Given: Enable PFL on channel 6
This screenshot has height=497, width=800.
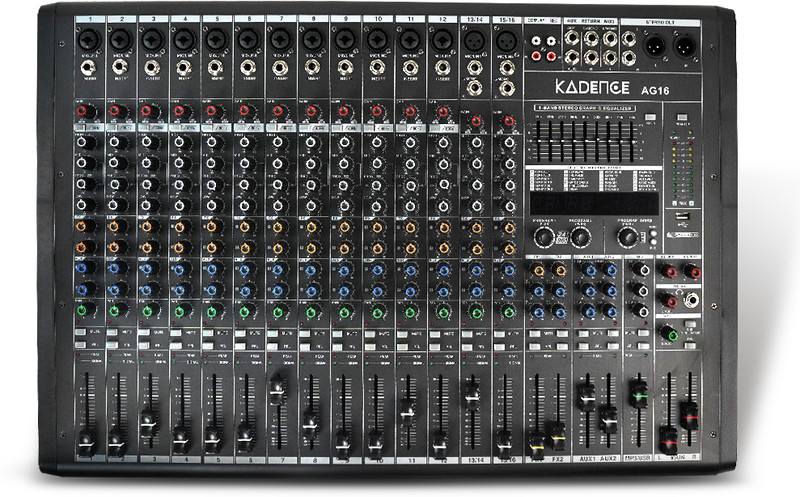Looking at the screenshot, I should 240,345.
